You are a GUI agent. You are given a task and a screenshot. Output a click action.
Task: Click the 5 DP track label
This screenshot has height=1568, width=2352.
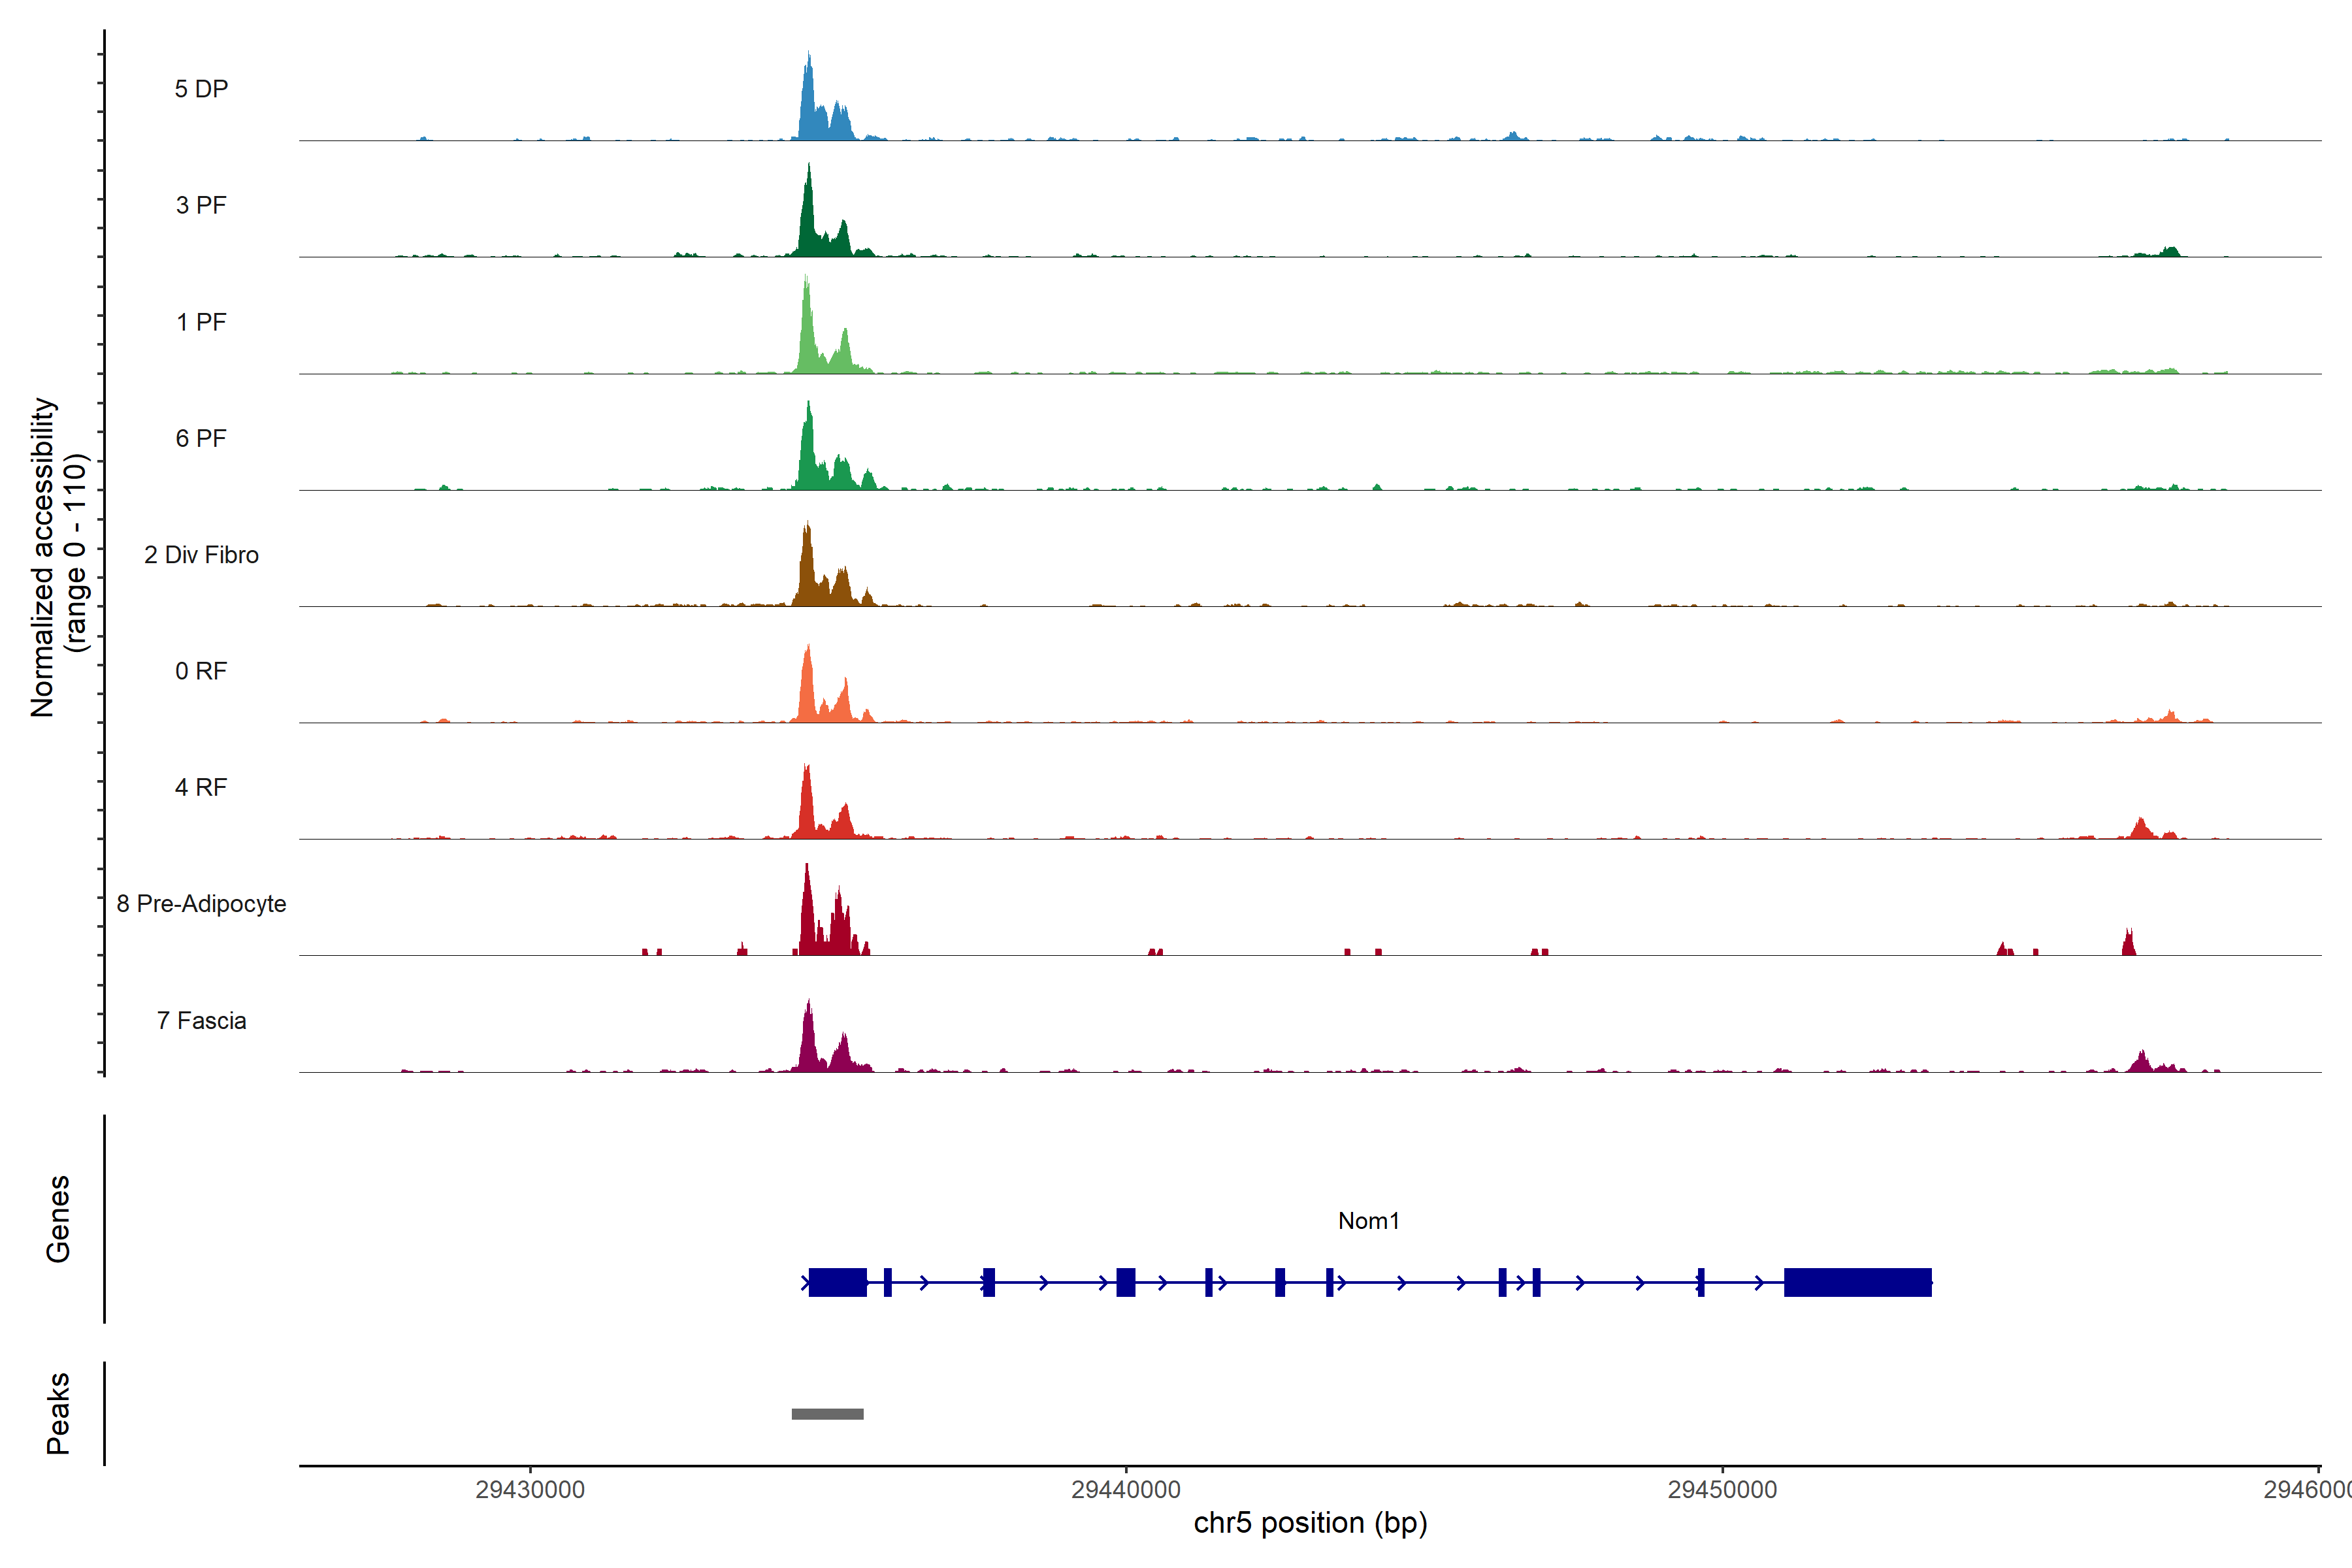[x=201, y=89]
